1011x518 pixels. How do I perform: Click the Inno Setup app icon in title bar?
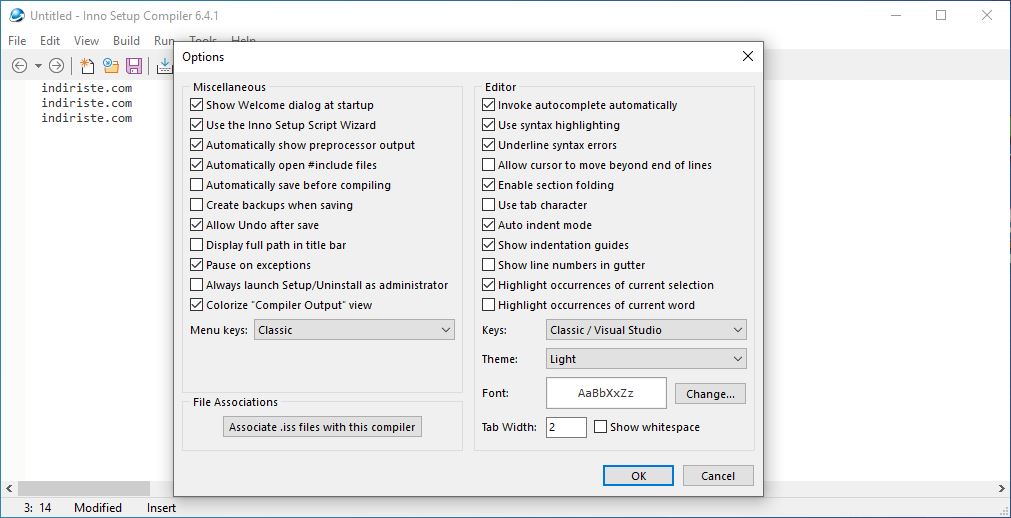pyautogui.click(x=17, y=15)
